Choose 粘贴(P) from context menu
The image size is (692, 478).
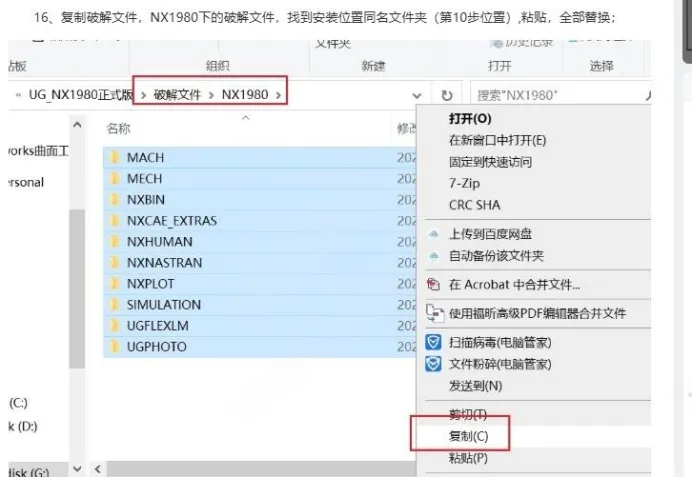pos(468,458)
